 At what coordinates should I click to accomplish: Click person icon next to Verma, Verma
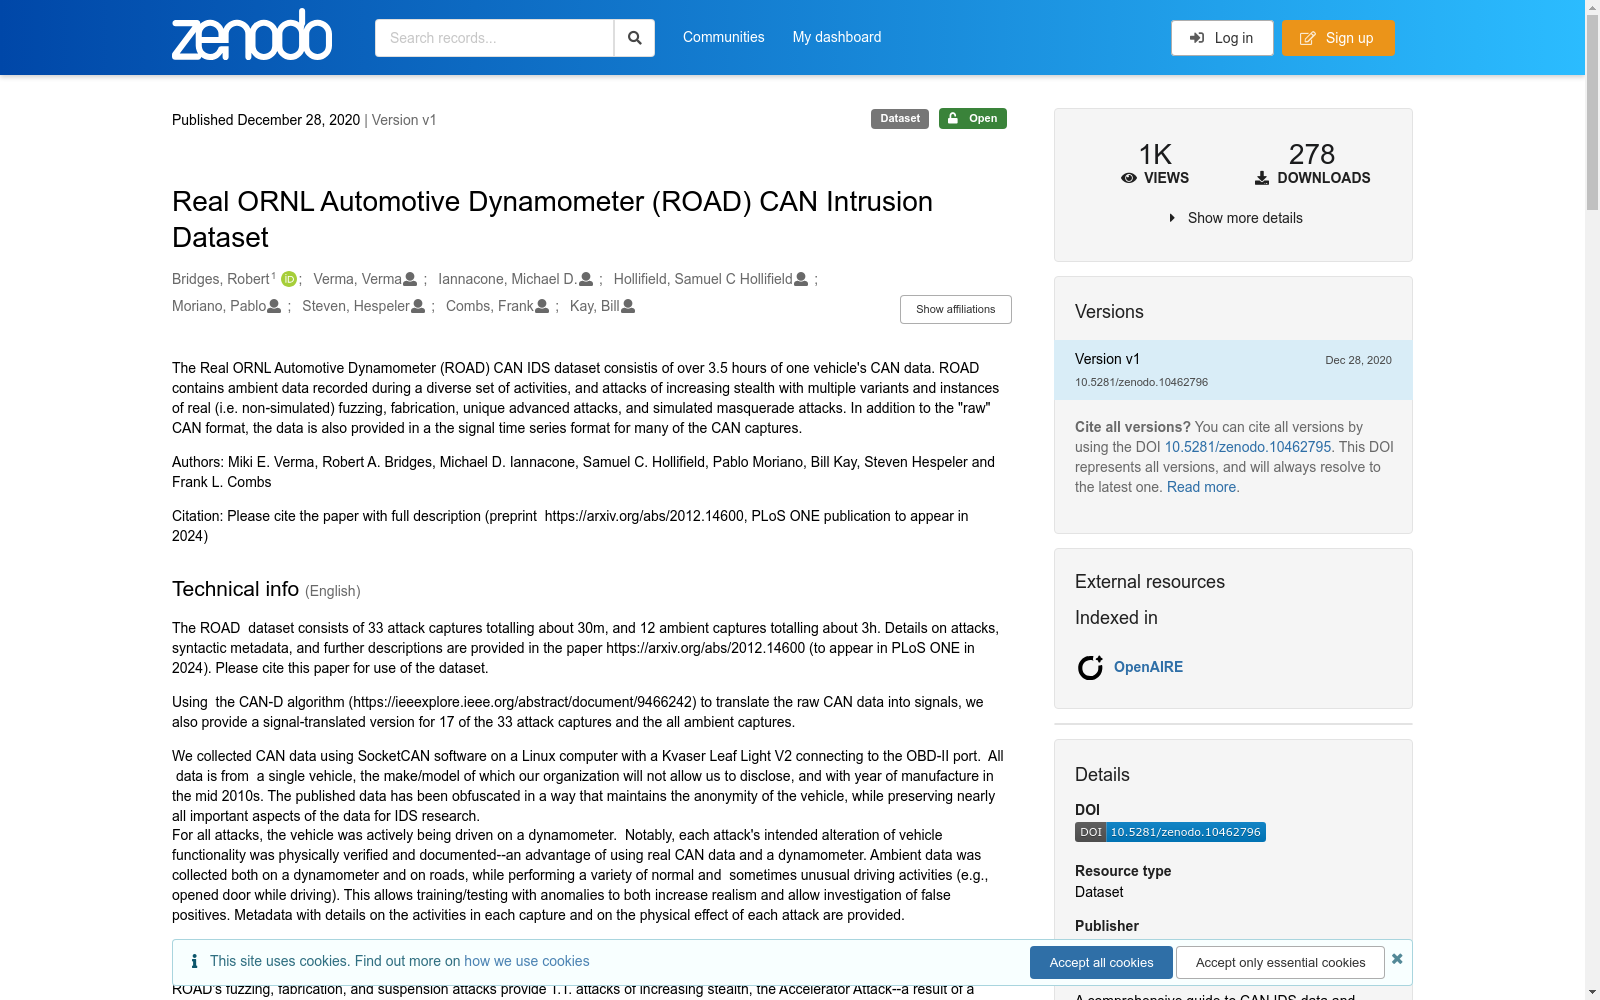tap(410, 279)
